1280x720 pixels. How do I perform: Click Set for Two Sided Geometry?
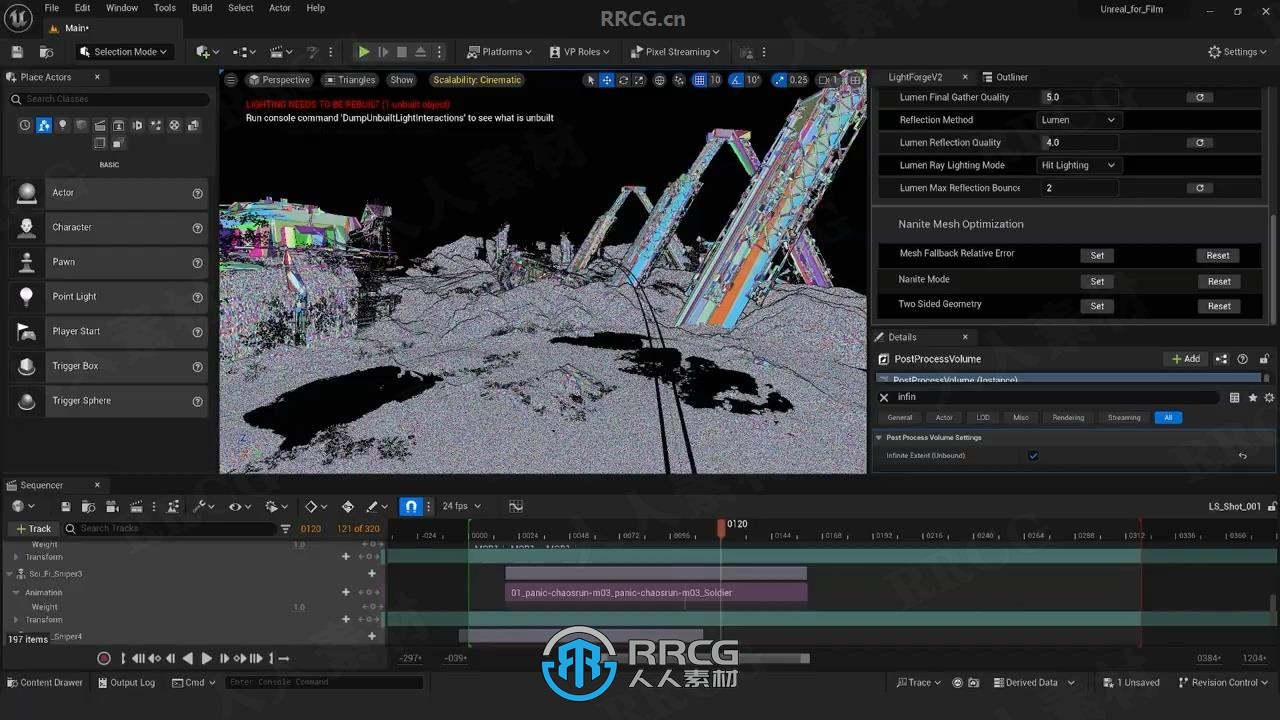pyautogui.click(x=1097, y=307)
